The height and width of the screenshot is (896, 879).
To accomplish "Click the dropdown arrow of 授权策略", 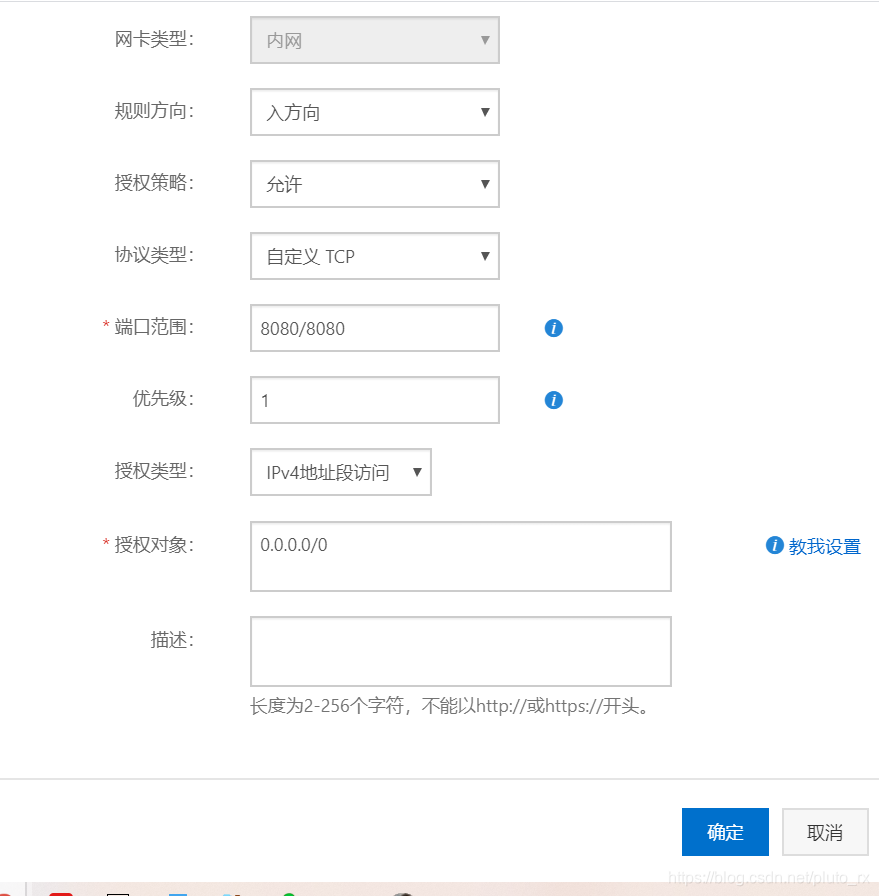I will point(485,184).
